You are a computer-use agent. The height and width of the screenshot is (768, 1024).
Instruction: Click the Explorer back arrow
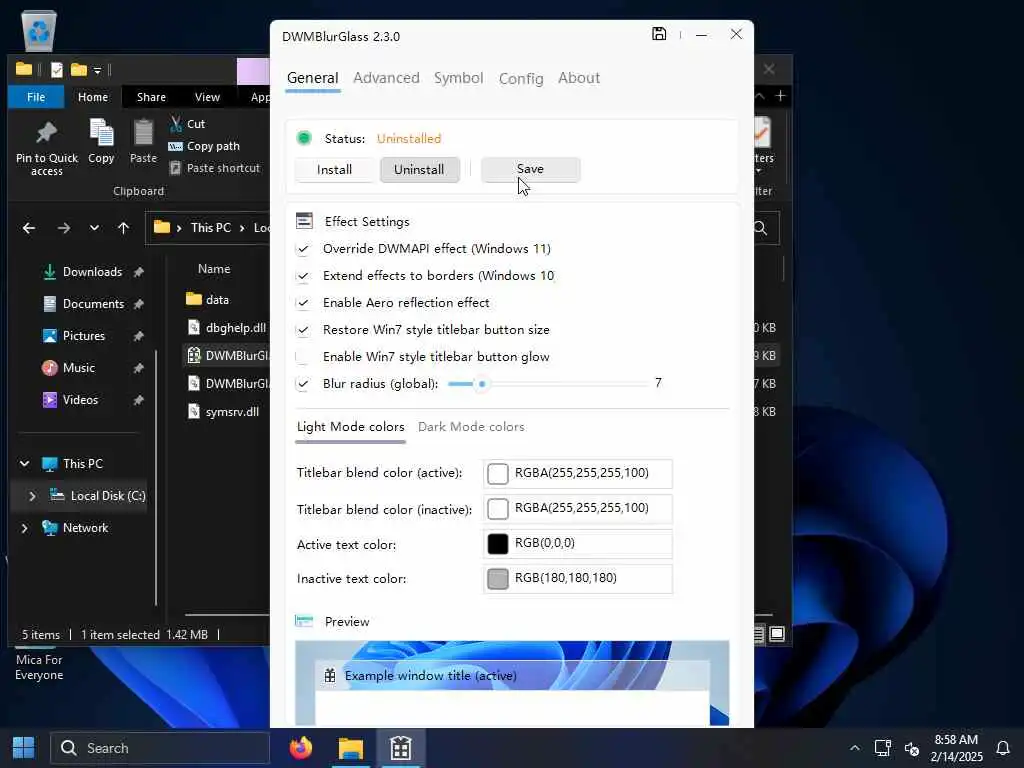point(29,228)
